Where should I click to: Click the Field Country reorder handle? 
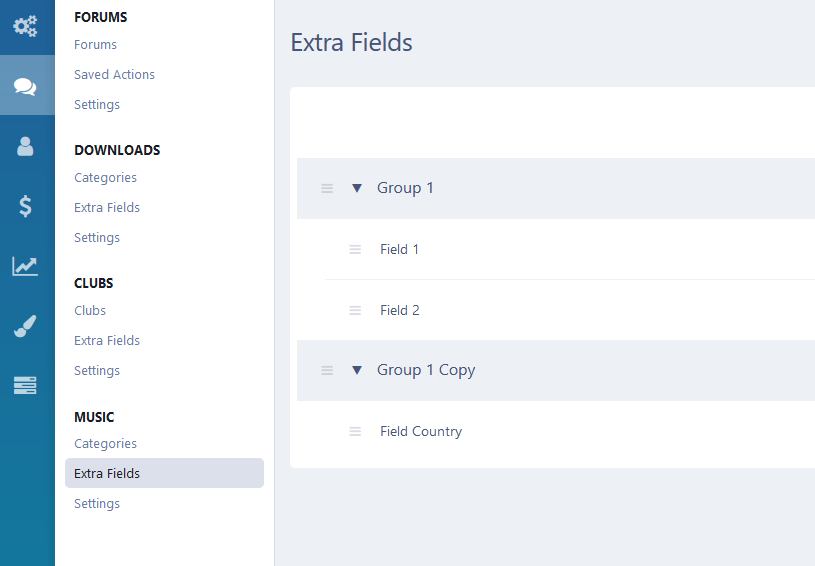[x=355, y=431]
